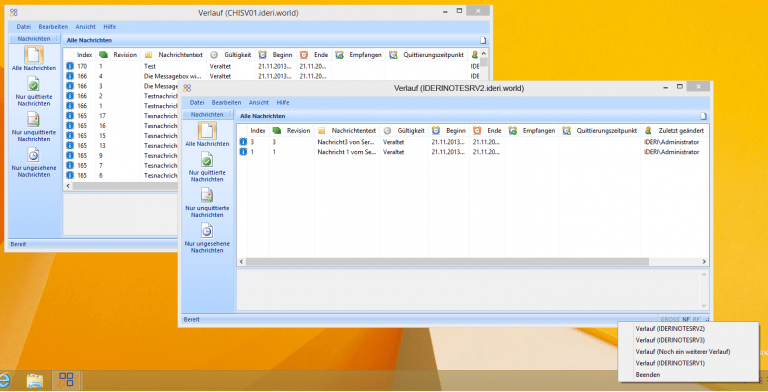Click the document icon in IDERINOTESRV2 header bar

point(703,116)
